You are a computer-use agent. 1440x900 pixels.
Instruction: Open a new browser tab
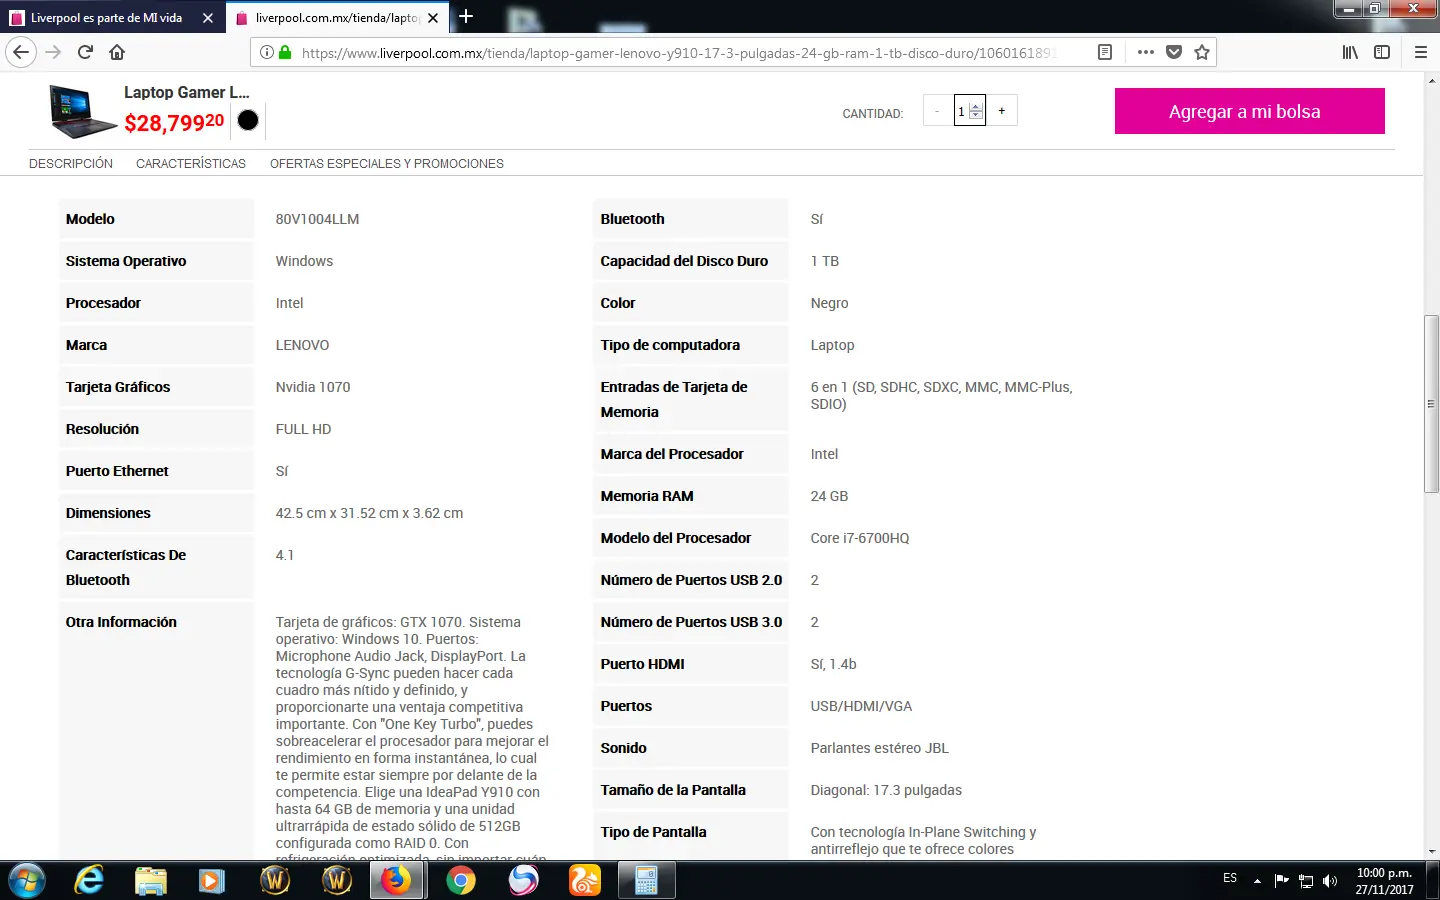[x=466, y=17]
